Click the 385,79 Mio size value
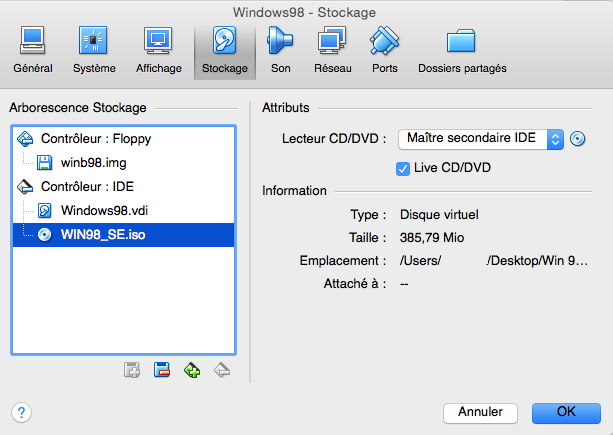 pyautogui.click(x=432, y=238)
